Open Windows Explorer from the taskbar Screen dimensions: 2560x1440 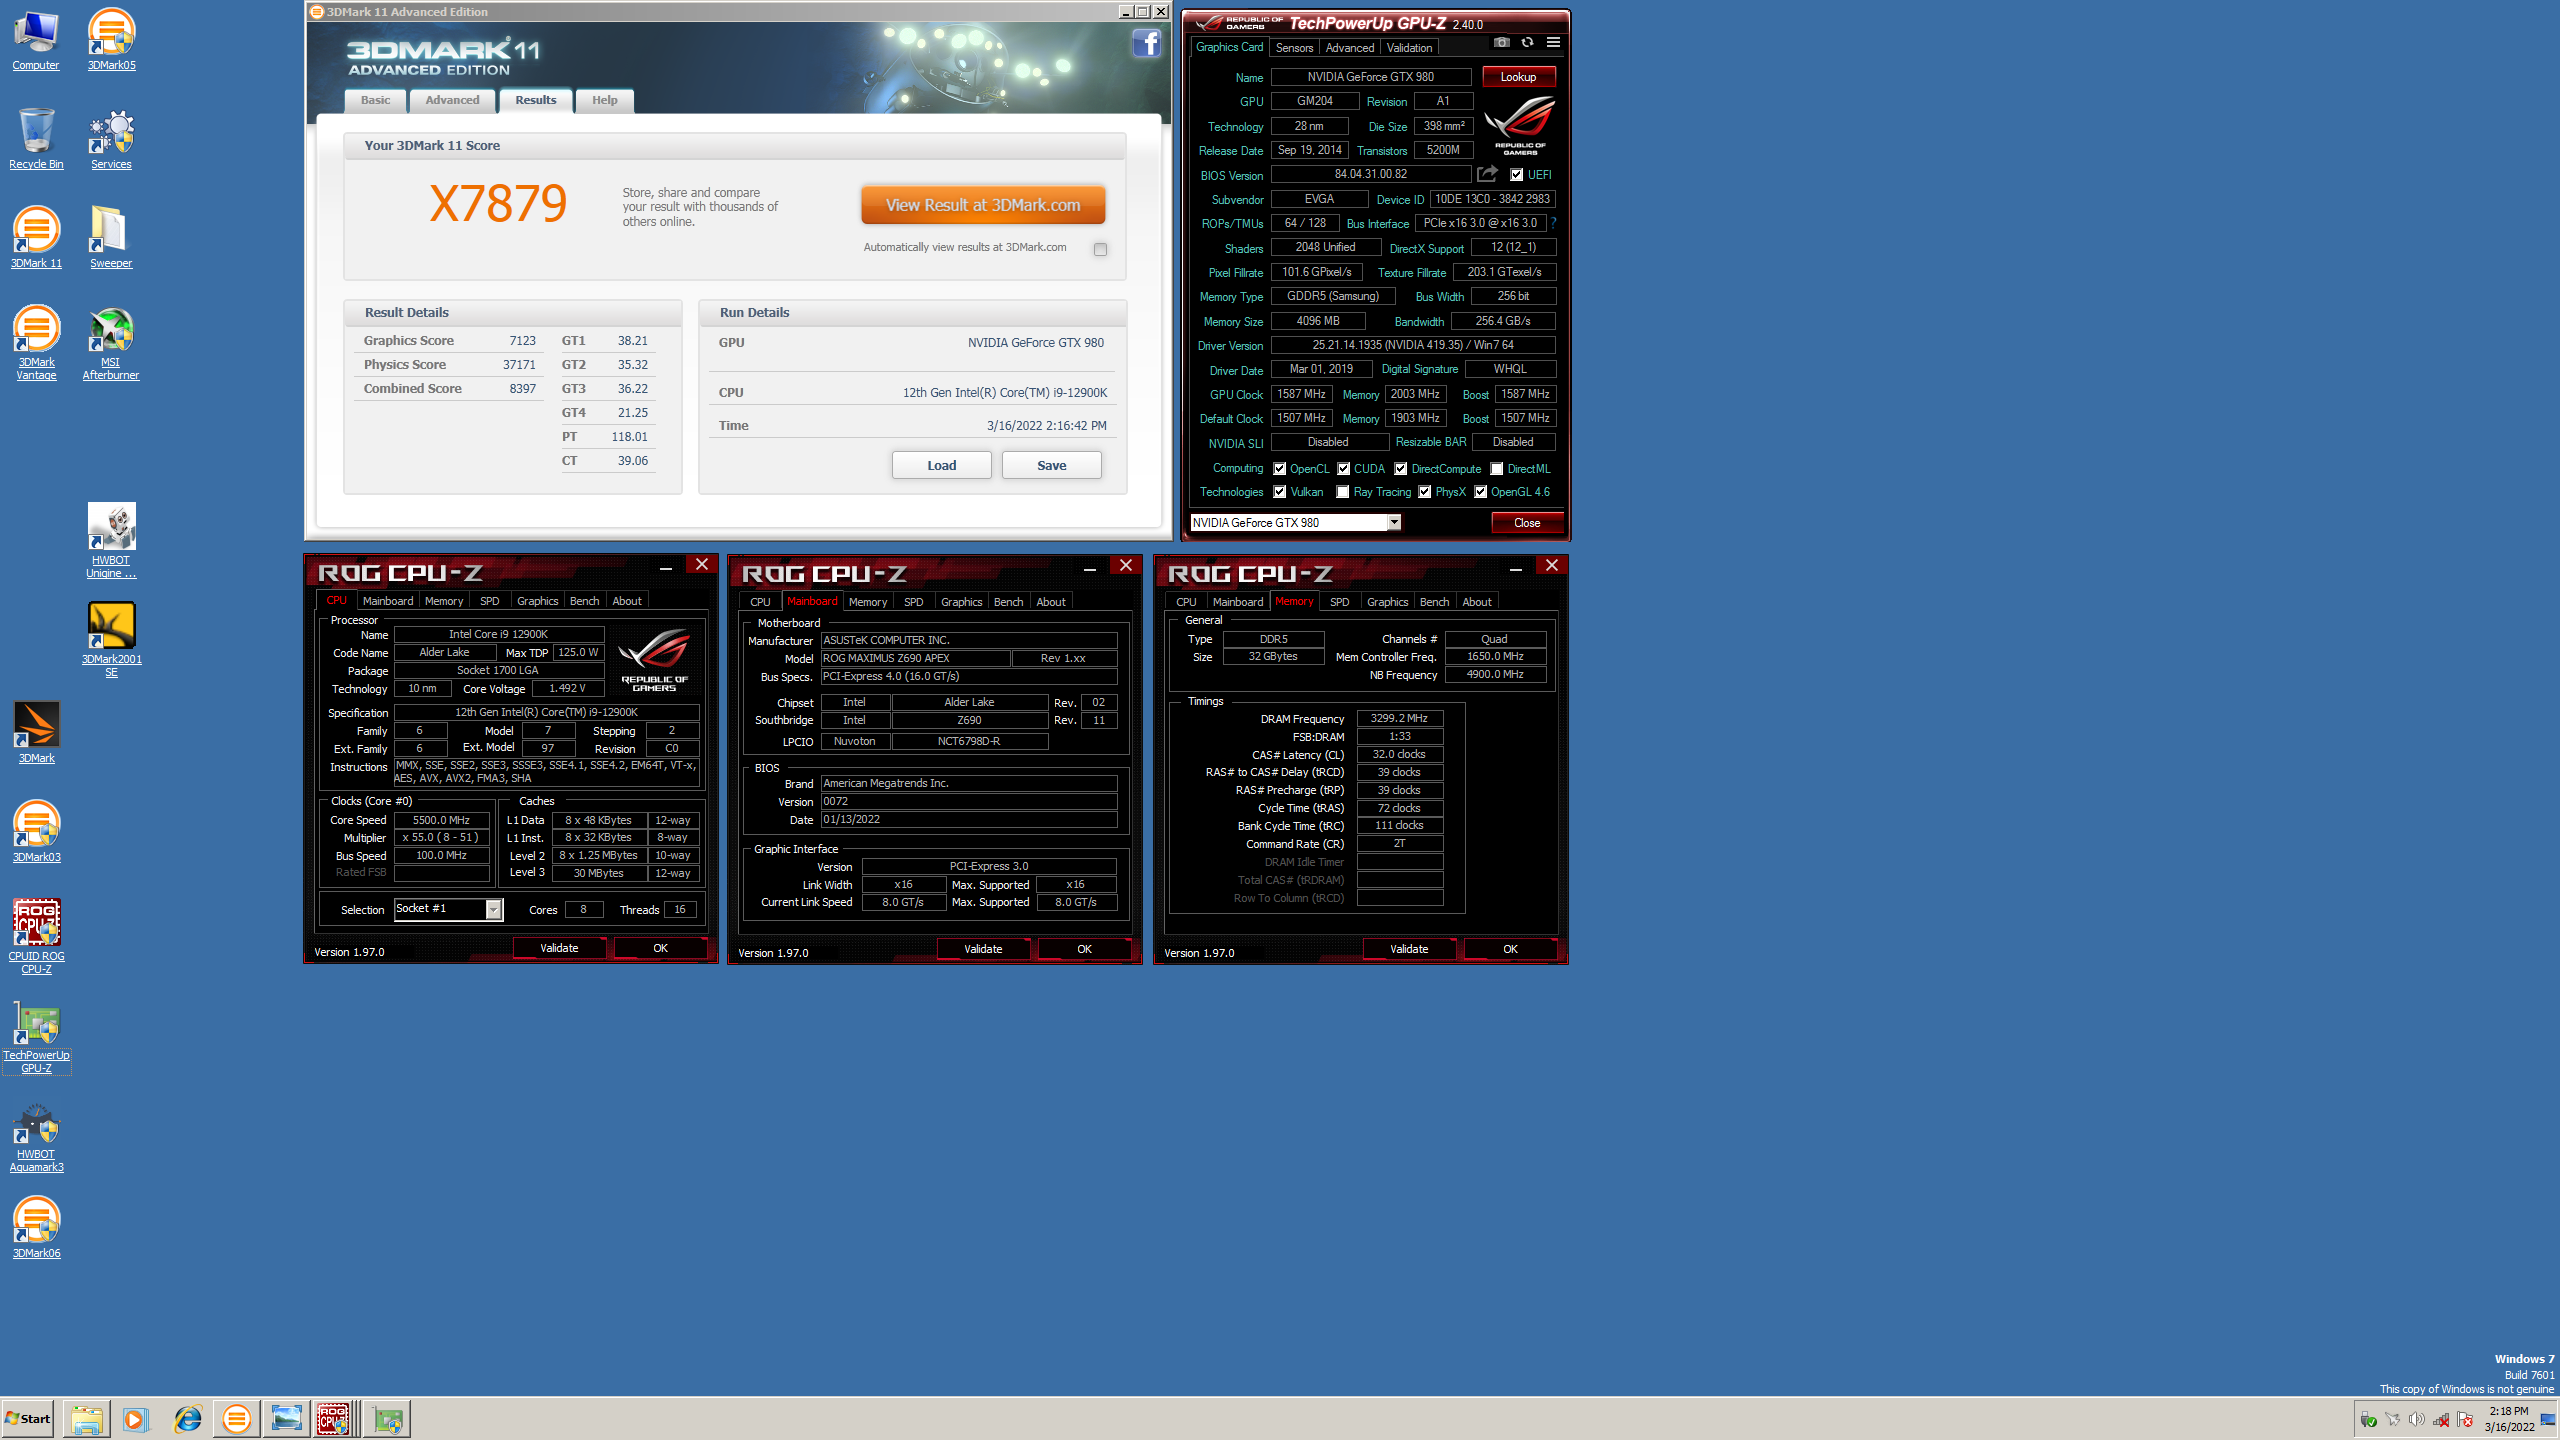click(86, 1418)
